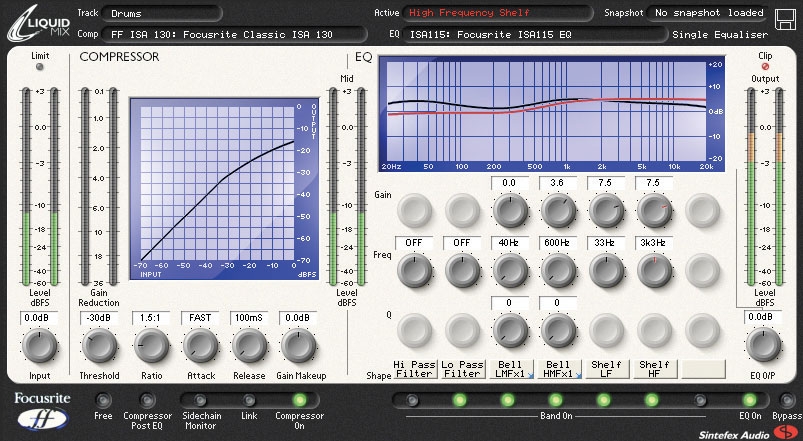This screenshot has height=441, width=803.
Task: Click the compressor transfer curve graph
Action: point(224,188)
